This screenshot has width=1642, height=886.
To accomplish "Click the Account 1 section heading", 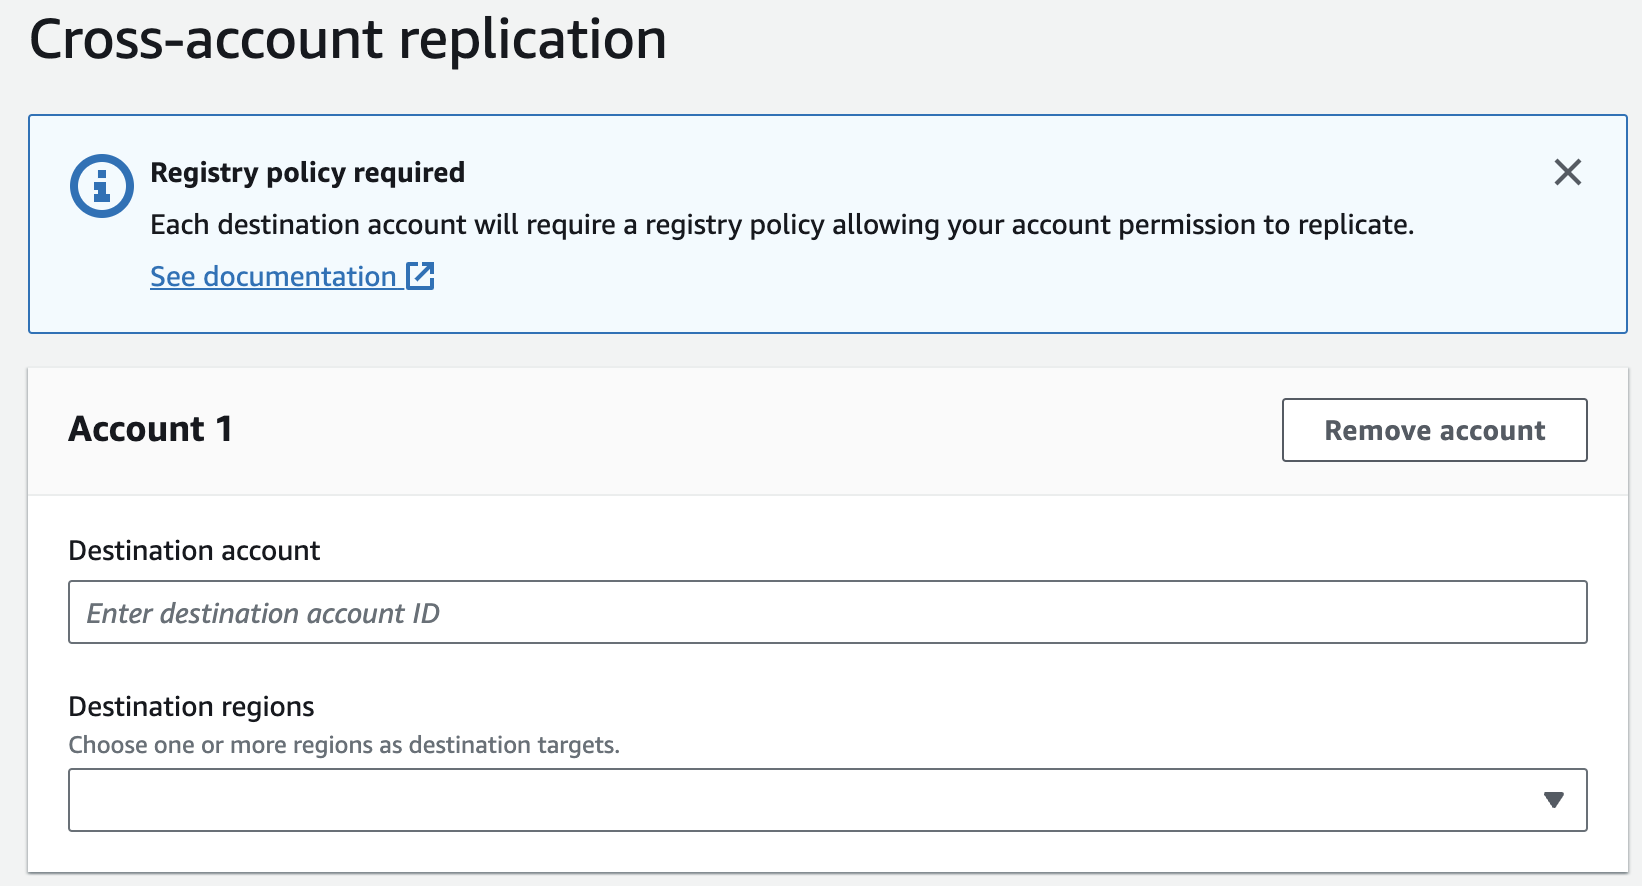I will 150,429.
